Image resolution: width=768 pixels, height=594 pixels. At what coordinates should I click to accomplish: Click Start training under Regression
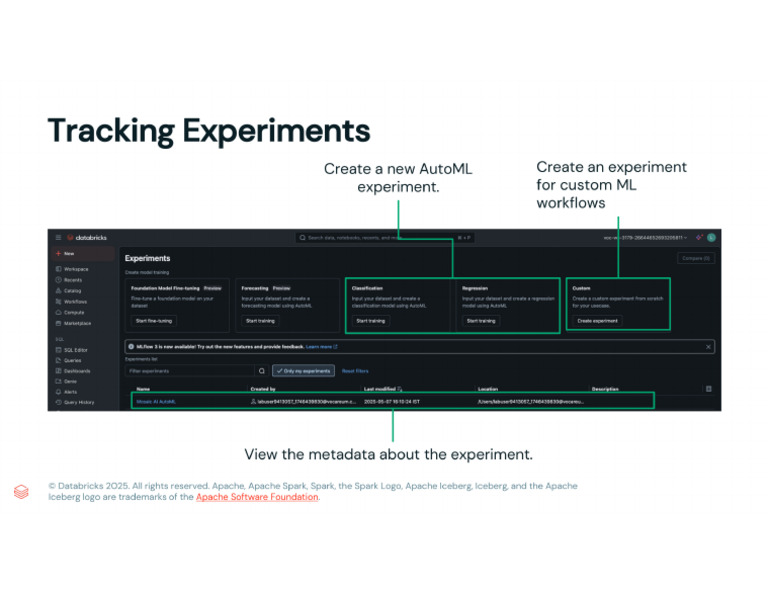[481, 321]
